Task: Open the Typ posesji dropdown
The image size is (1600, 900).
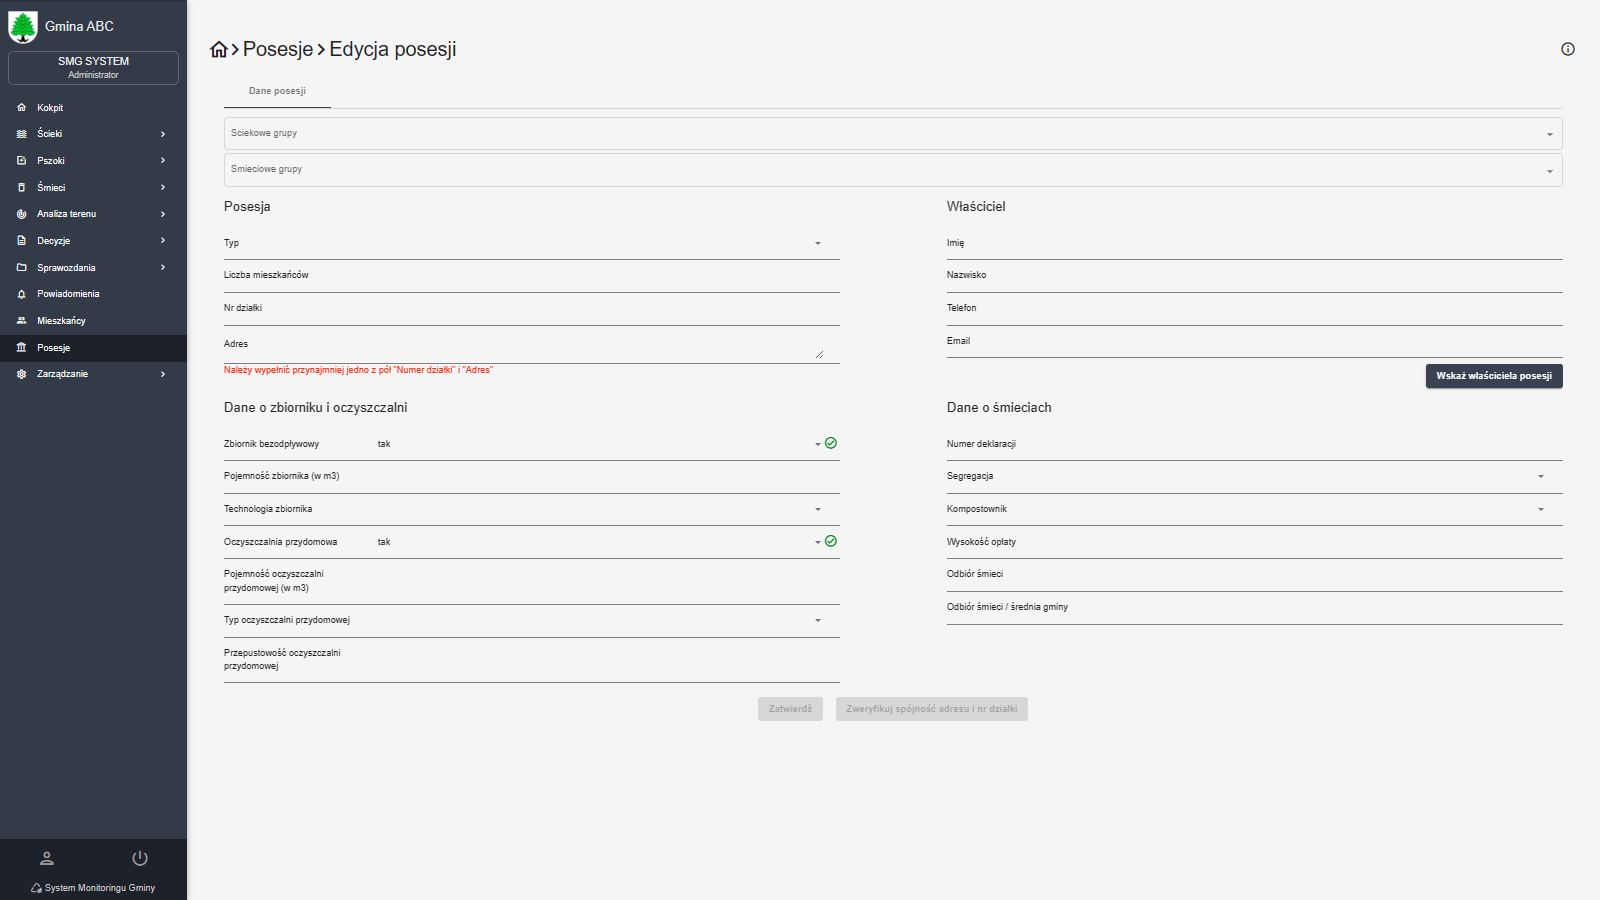Action: (530, 244)
